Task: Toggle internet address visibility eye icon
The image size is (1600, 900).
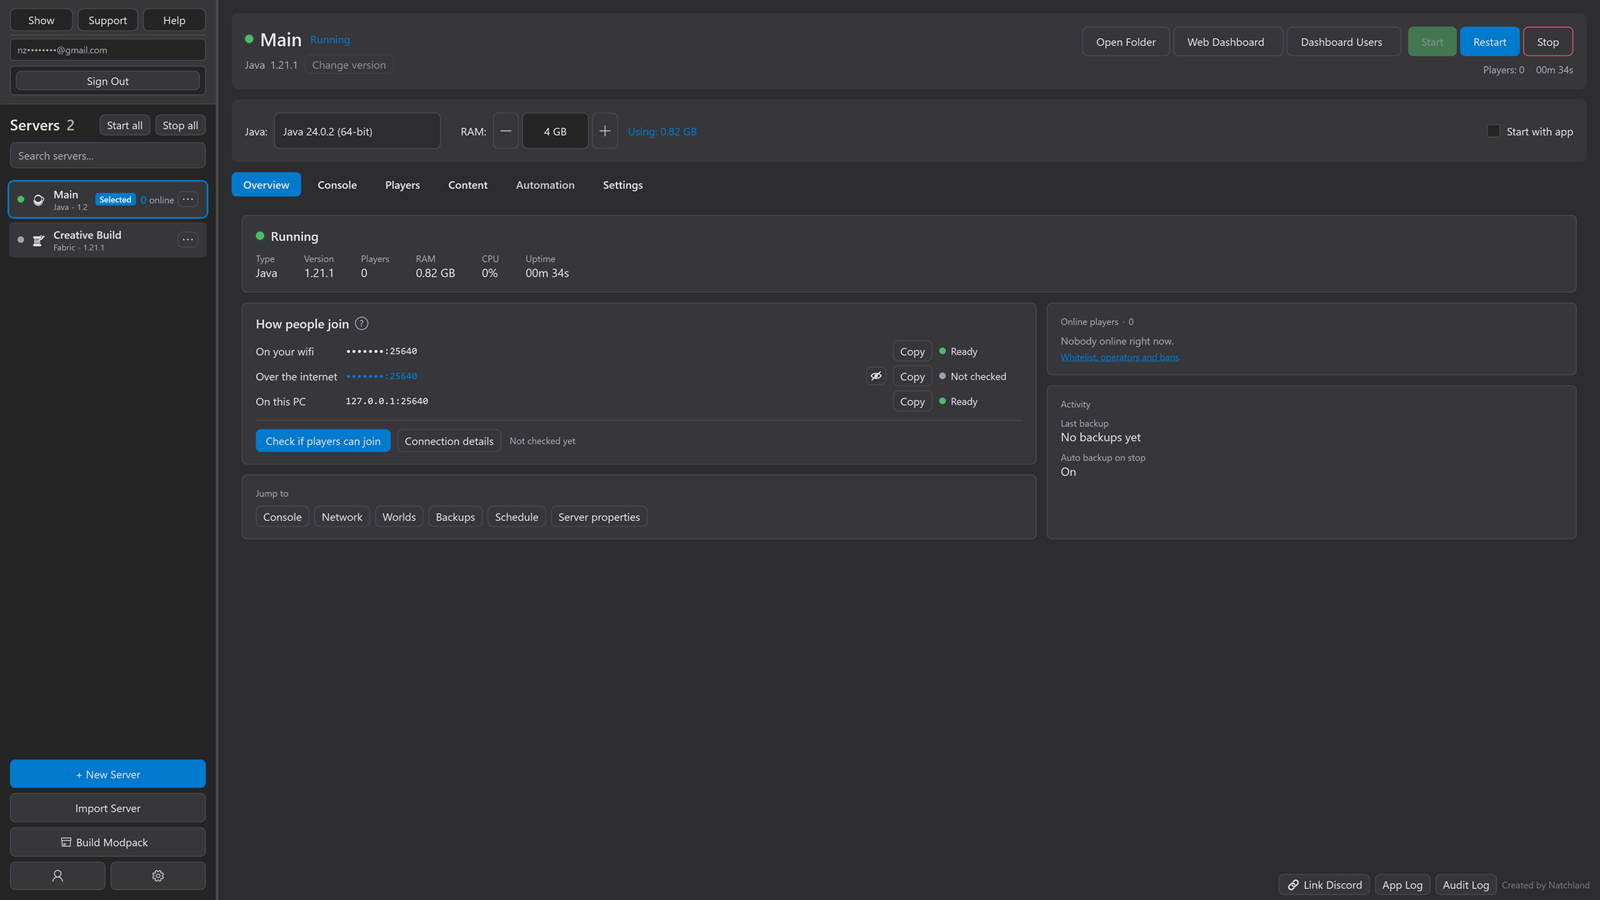Action: pyautogui.click(x=876, y=376)
